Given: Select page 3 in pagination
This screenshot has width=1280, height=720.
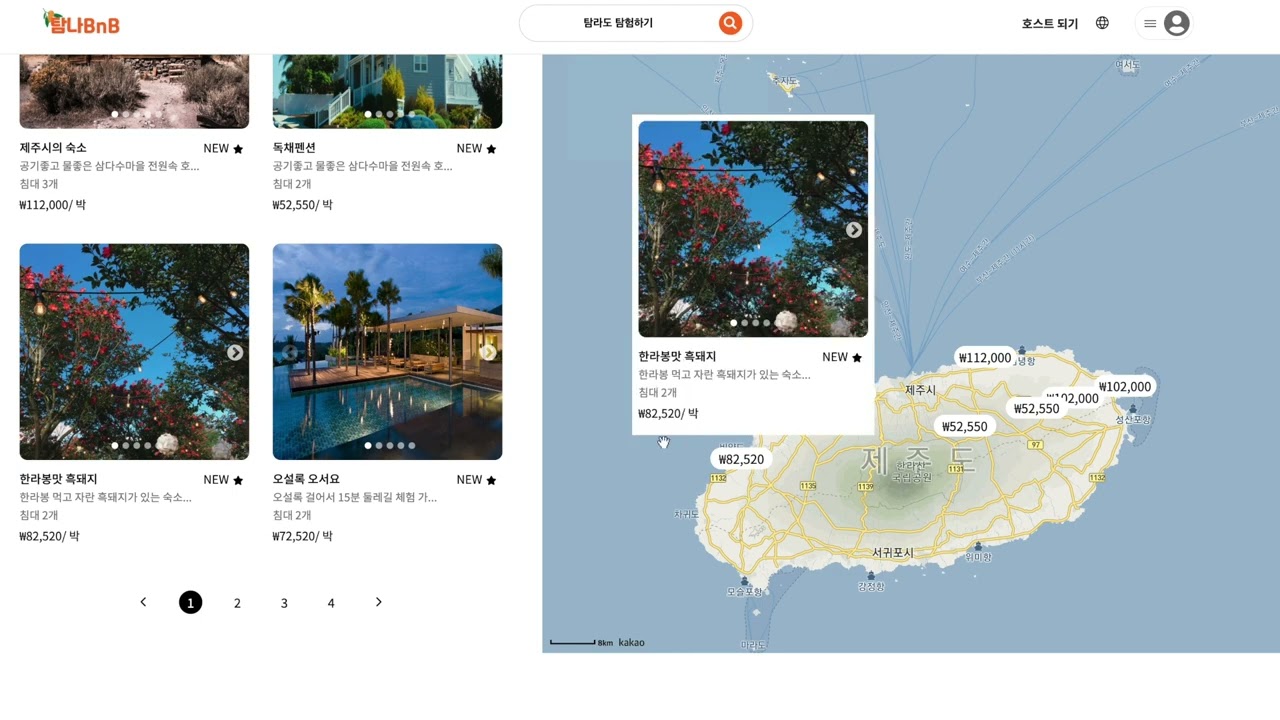Looking at the screenshot, I should pos(284,603).
